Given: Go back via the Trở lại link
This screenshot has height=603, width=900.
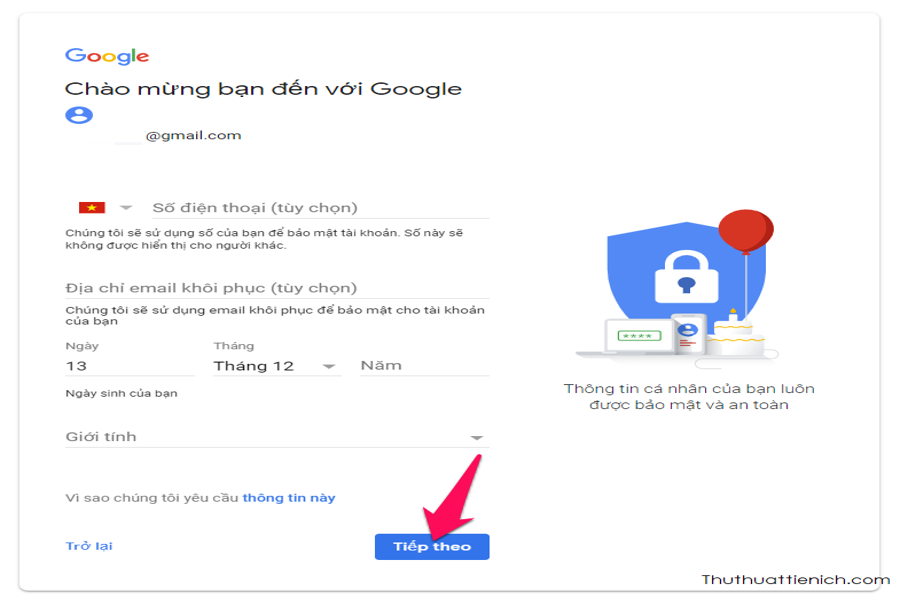Looking at the screenshot, I should (89, 546).
